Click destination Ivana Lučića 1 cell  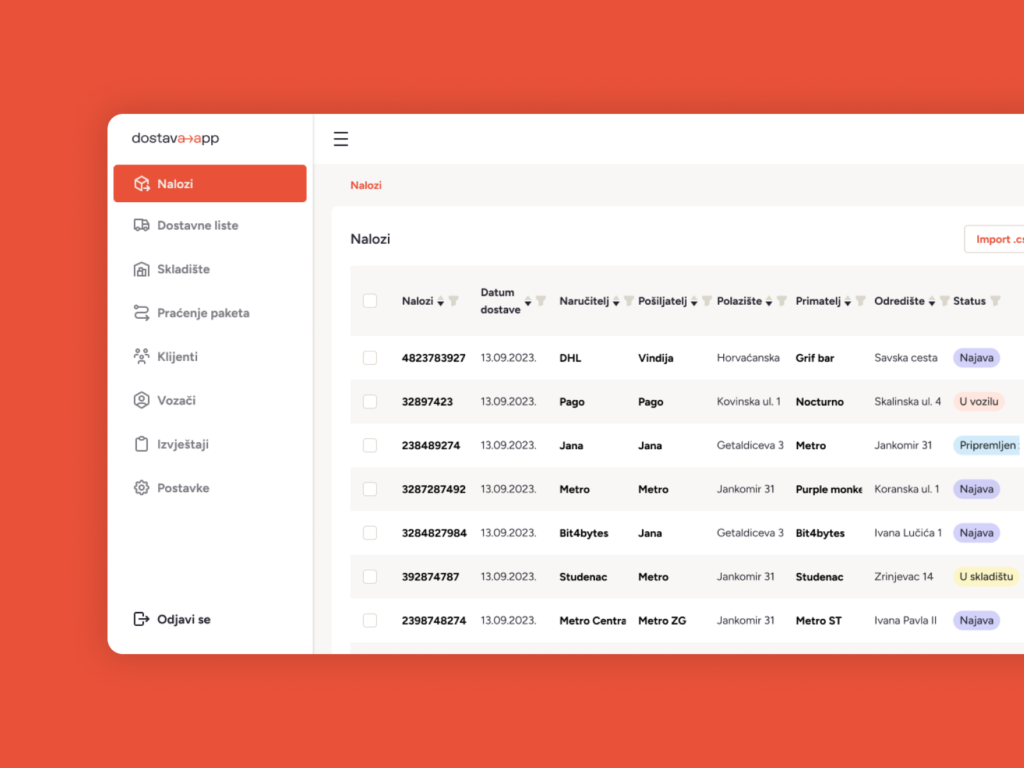pyautogui.click(x=908, y=533)
